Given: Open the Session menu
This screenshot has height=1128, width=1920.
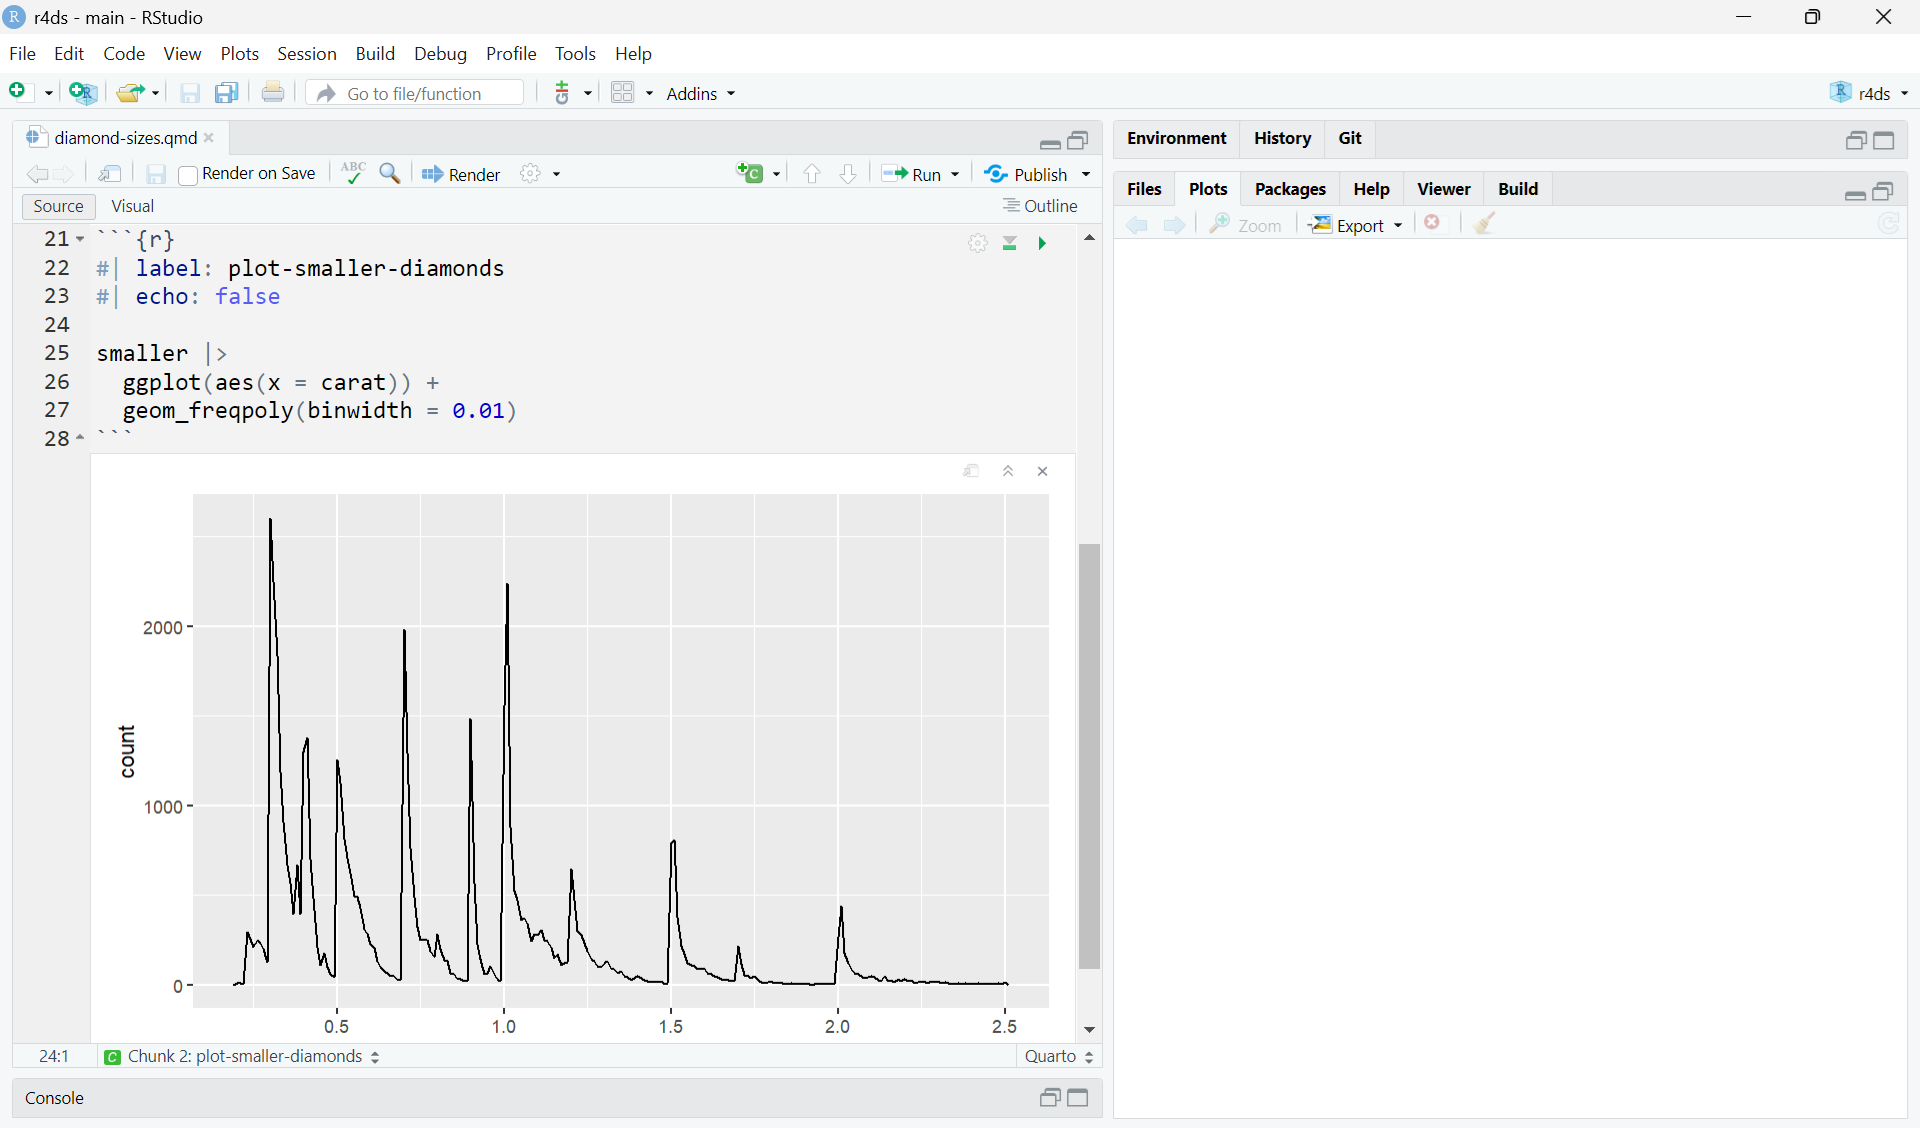Looking at the screenshot, I should (x=307, y=54).
